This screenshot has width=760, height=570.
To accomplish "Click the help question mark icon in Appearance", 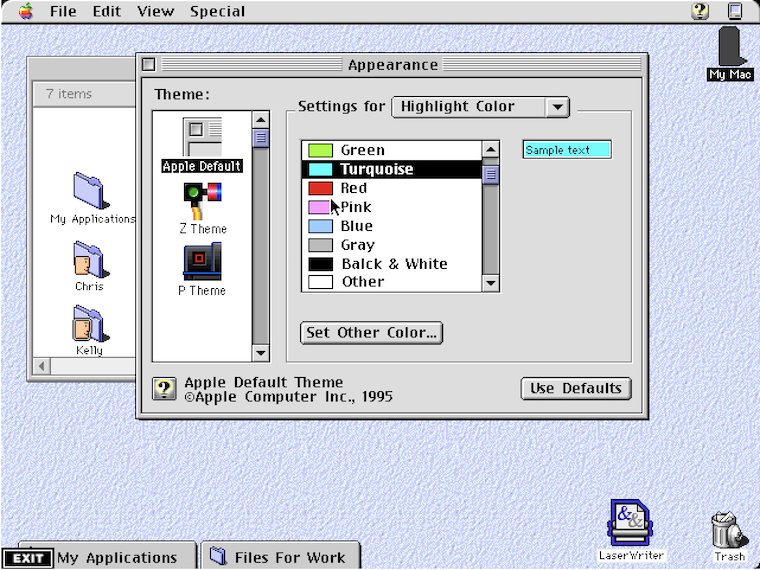I will pyautogui.click(x=164, y=389).
